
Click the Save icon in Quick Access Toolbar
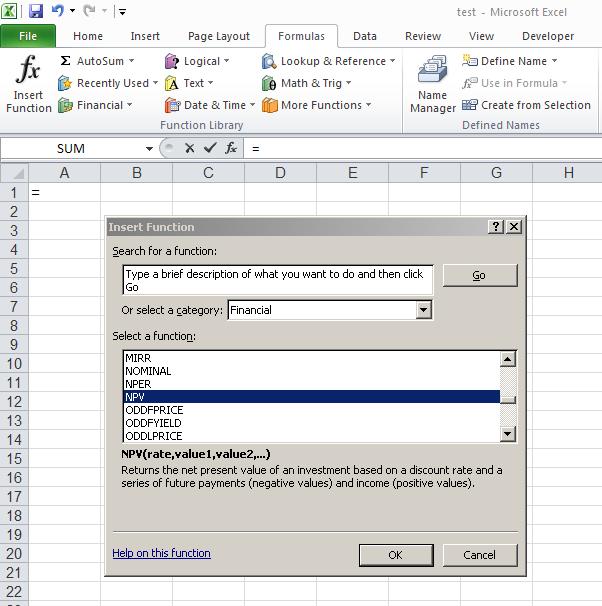tap(36, 11)
